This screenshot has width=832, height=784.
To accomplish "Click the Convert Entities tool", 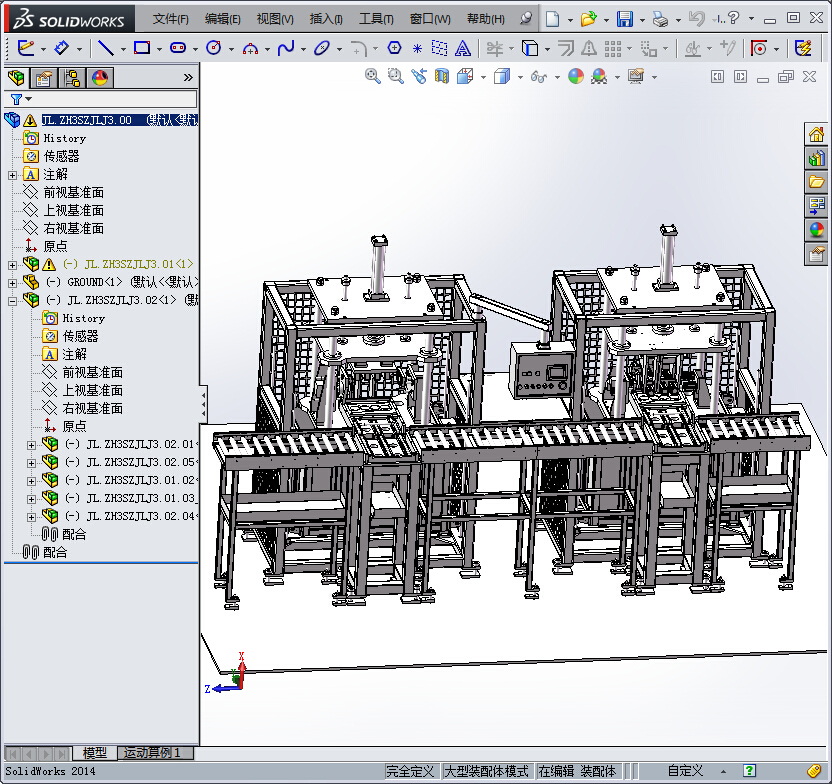I will coord(530,48).
